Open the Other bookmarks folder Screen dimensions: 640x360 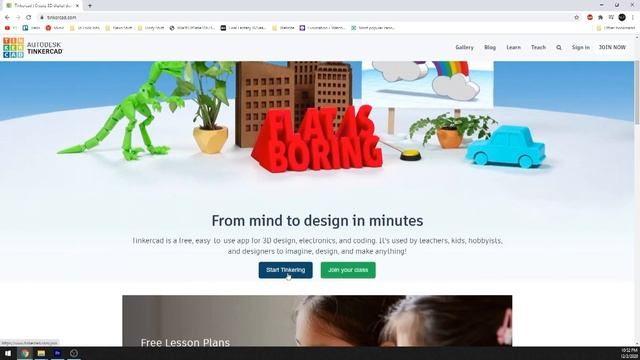(616, 28)
